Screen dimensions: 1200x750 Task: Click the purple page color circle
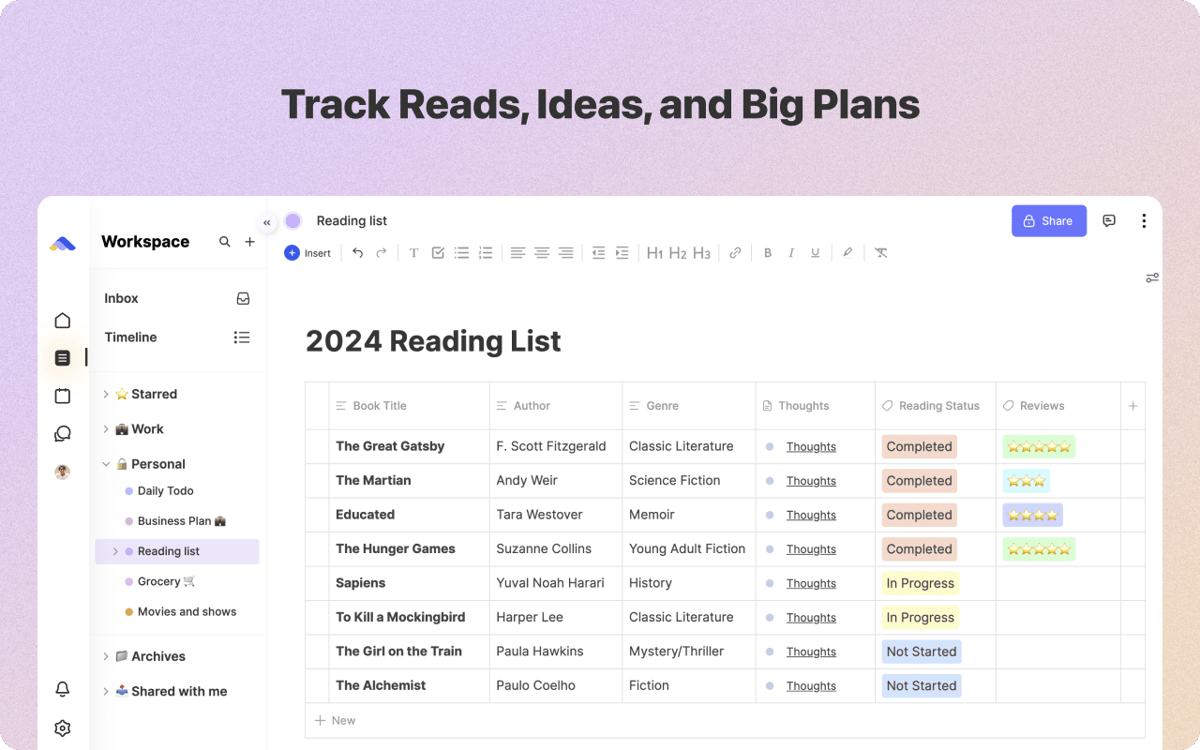(x=293, y=221)
